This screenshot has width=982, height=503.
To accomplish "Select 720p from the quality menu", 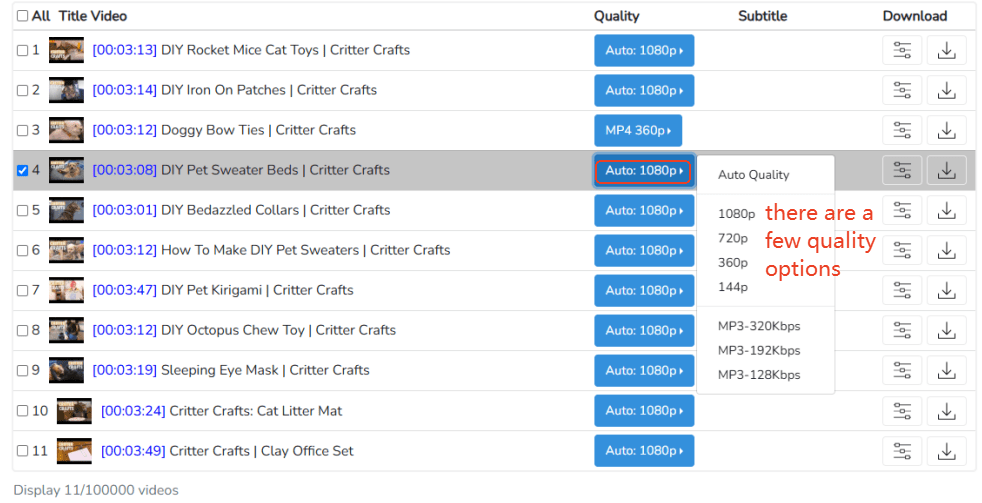I will 733,238.
